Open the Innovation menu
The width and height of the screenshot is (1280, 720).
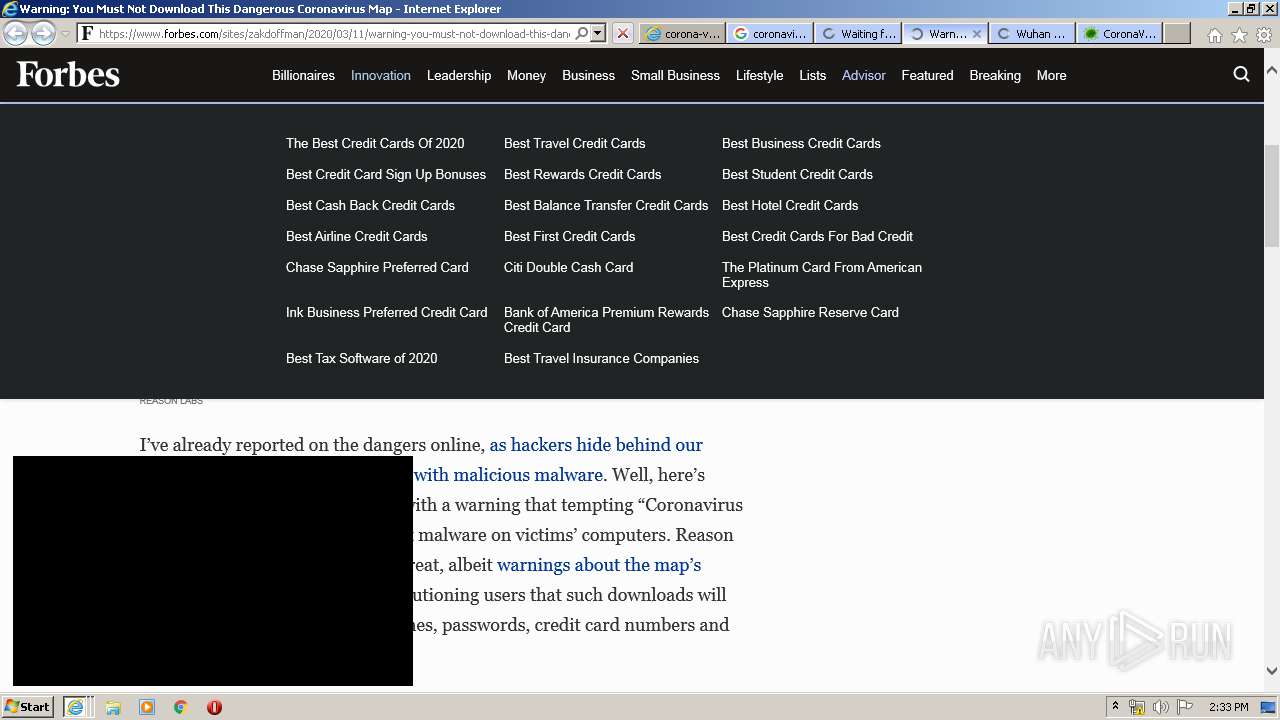pos(381,75)
